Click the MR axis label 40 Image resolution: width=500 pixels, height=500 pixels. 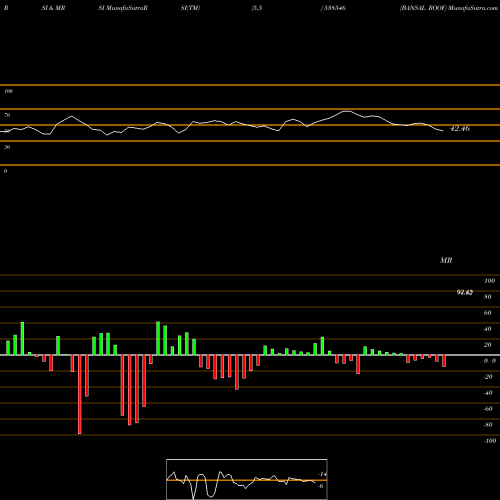tap(488, 329)
